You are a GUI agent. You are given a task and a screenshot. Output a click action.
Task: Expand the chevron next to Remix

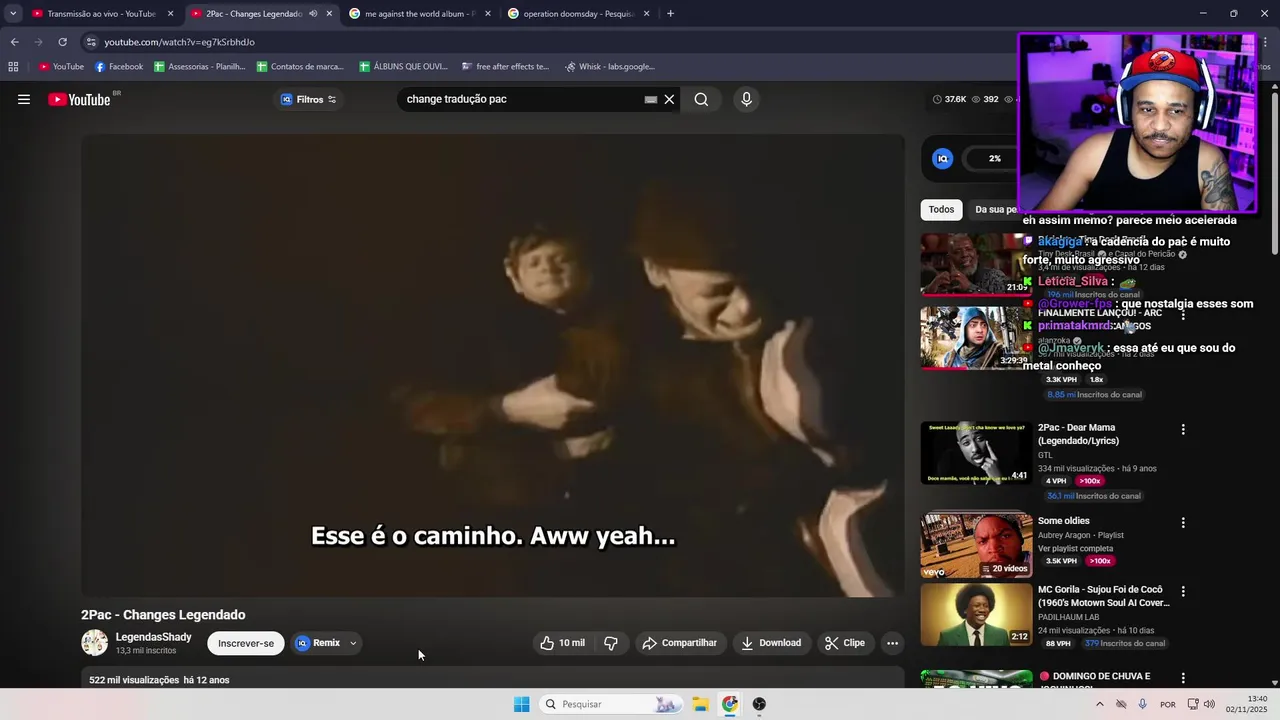tap(353, 643)
